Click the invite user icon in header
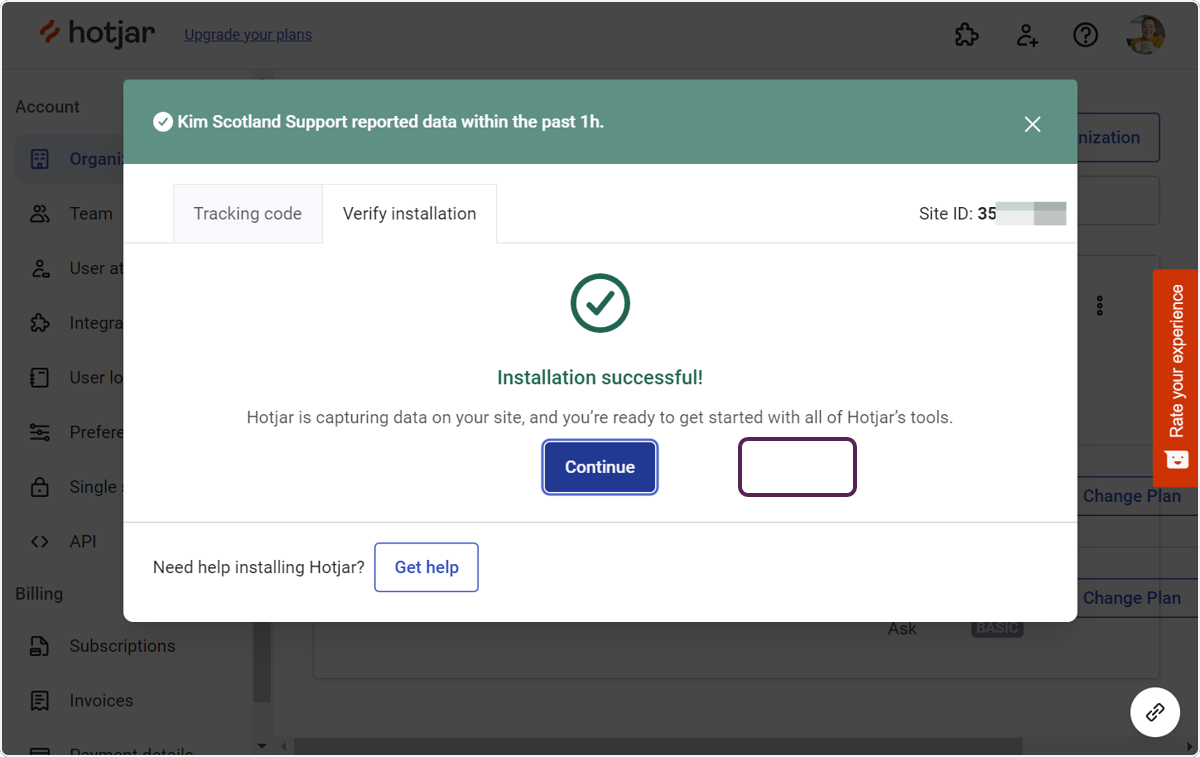 (1027, 35)
